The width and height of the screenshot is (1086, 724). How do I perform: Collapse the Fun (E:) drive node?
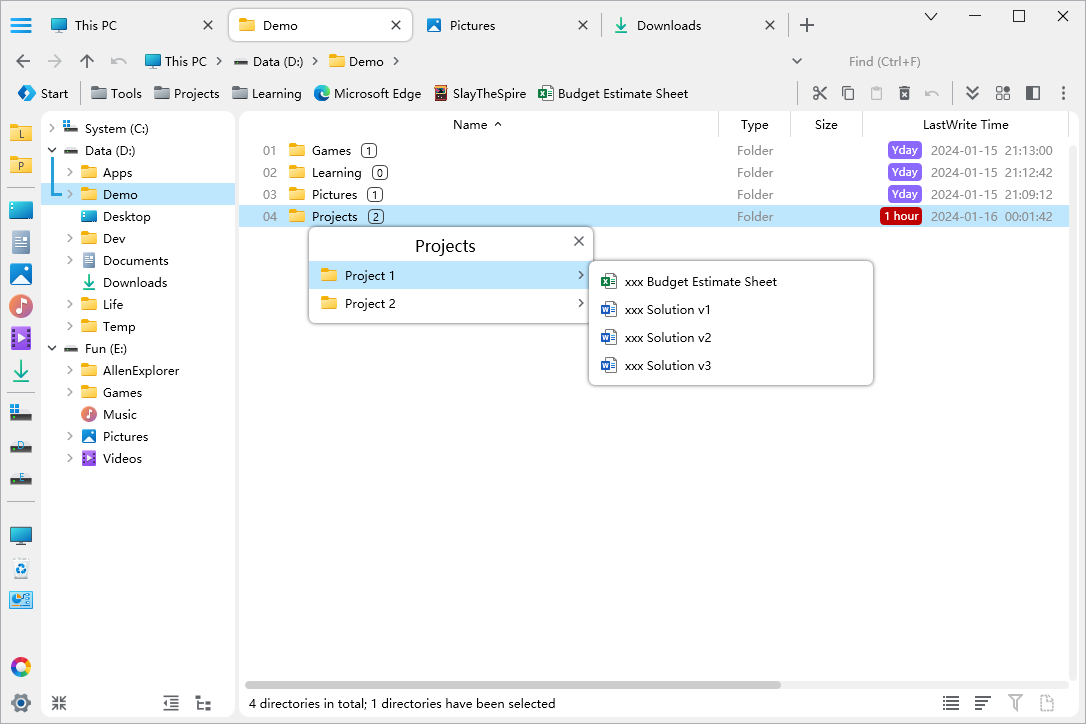pyautogui.click(x=52, y=348)
